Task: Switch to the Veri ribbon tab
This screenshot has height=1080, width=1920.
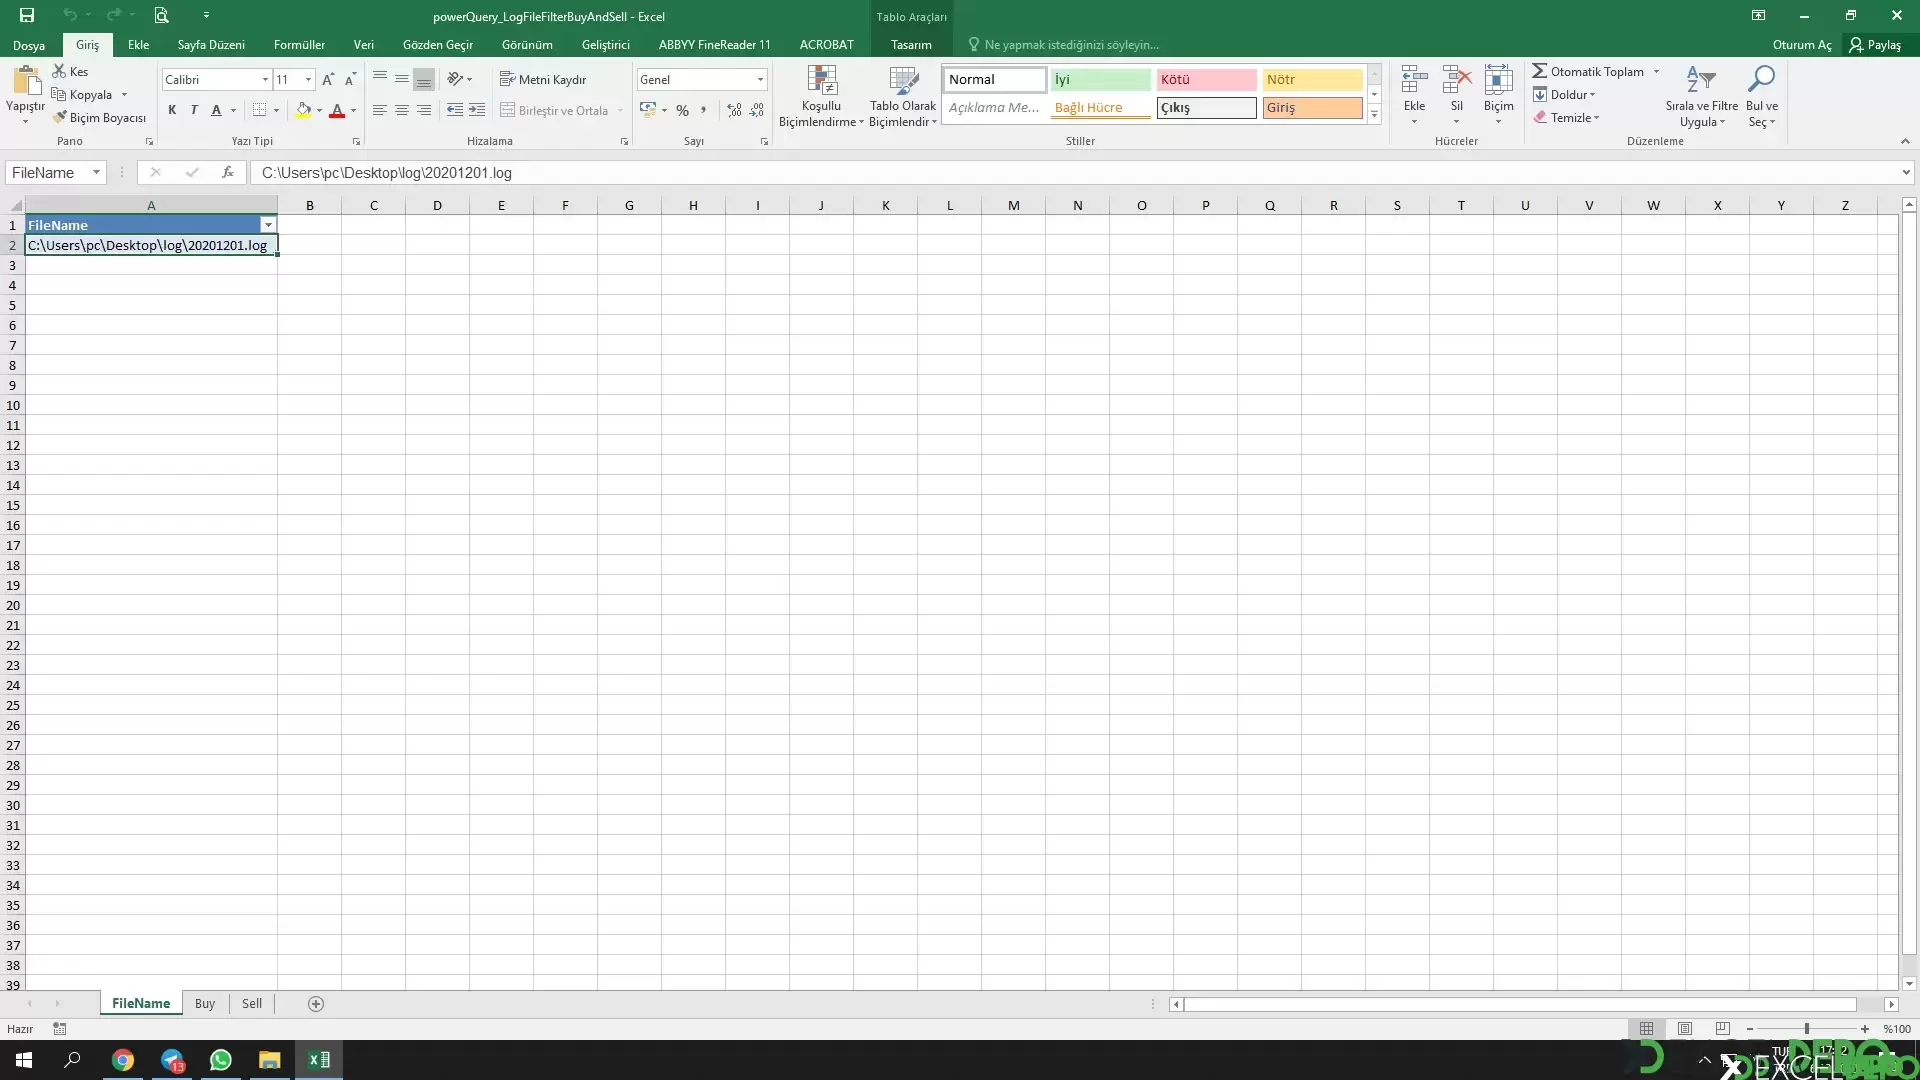Action: (364, 45)
